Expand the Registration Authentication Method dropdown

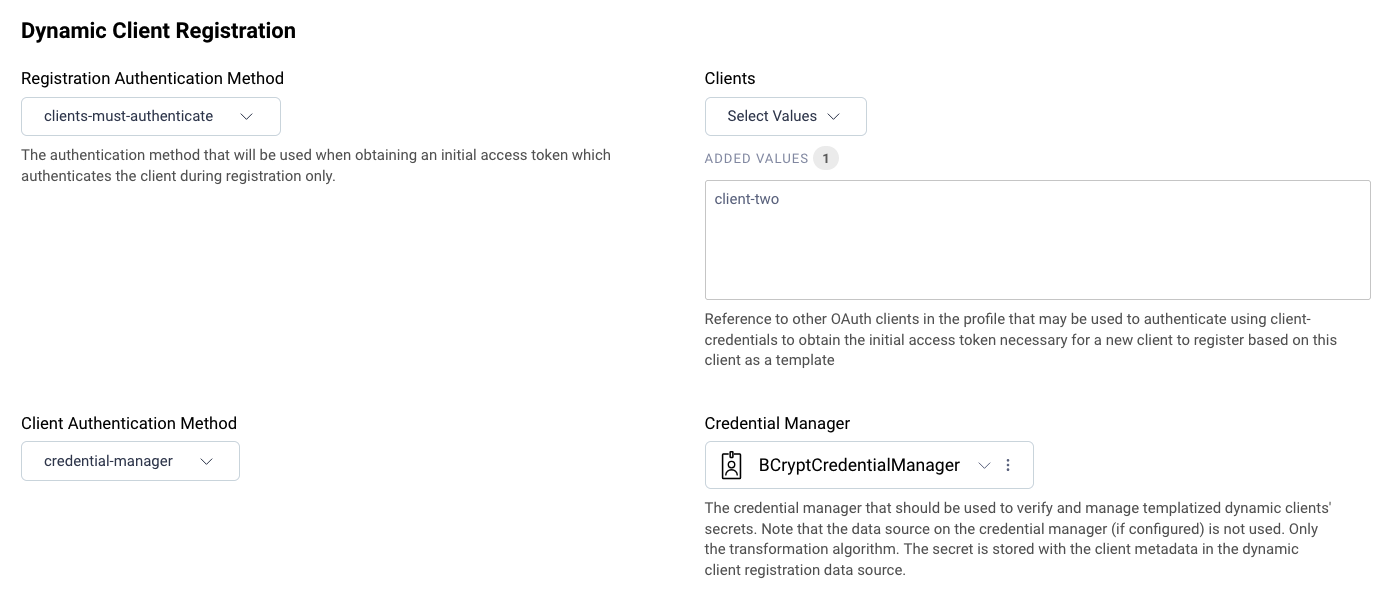247,116
